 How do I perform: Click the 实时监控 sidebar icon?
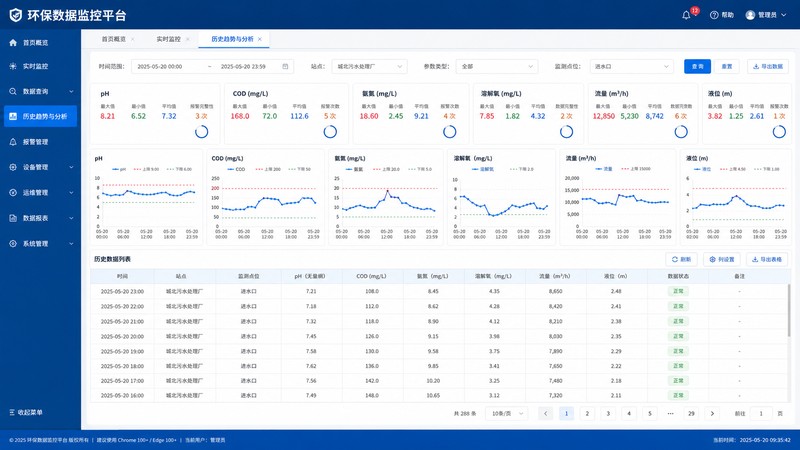pyautogui.click(x=13, y=66)
